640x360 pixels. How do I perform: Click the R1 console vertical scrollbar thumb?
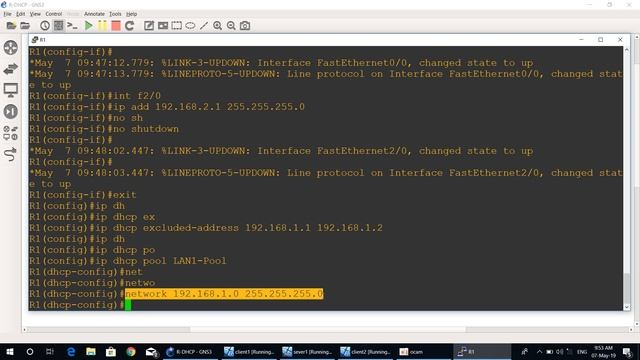627,287
